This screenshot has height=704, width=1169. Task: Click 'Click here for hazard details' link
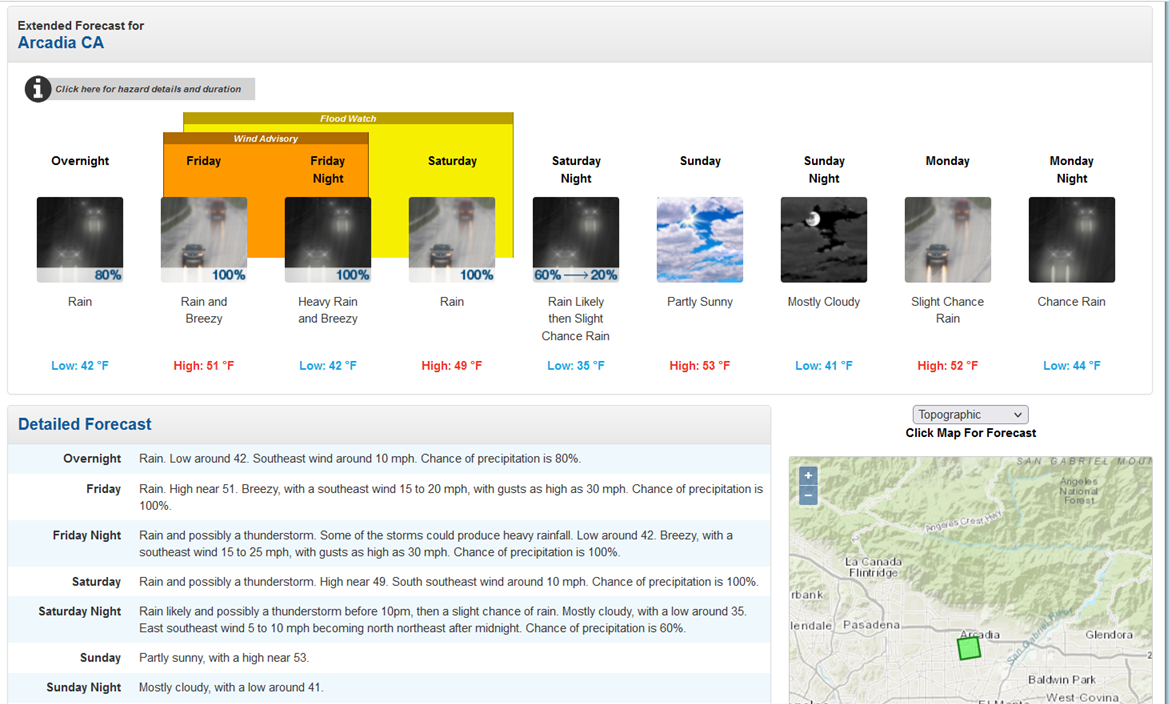[x=148, y=89]
